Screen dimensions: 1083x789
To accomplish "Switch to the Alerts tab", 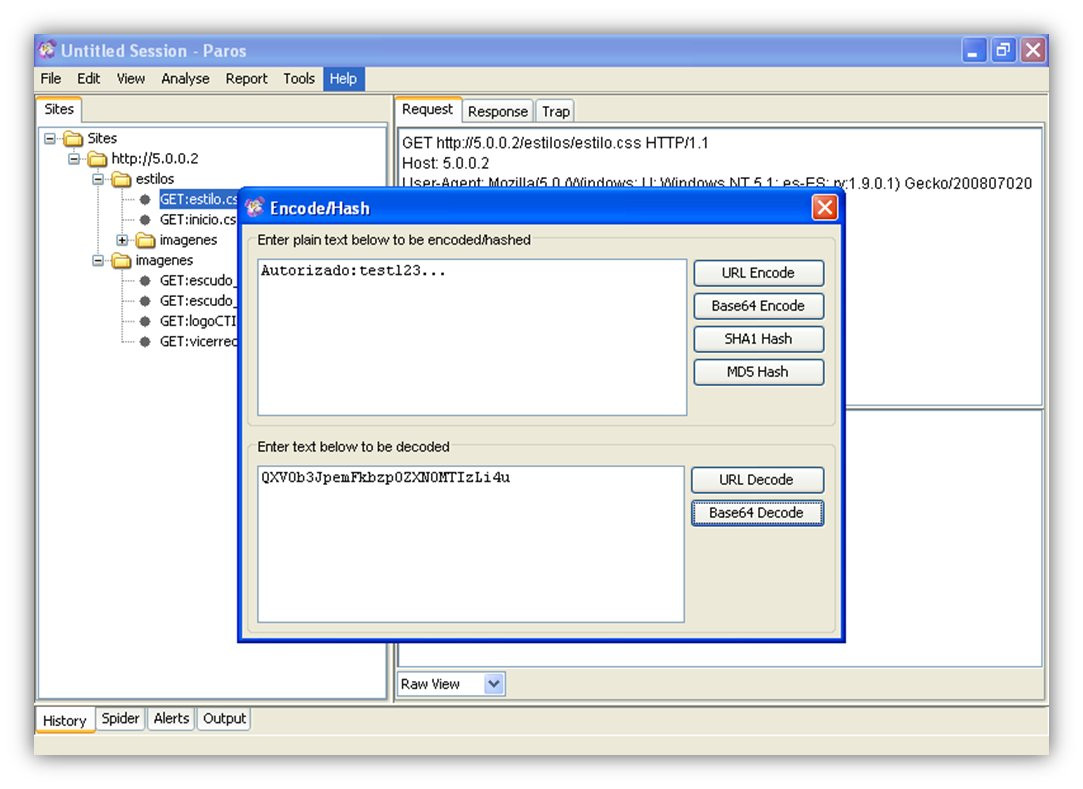I will (171, 719).
